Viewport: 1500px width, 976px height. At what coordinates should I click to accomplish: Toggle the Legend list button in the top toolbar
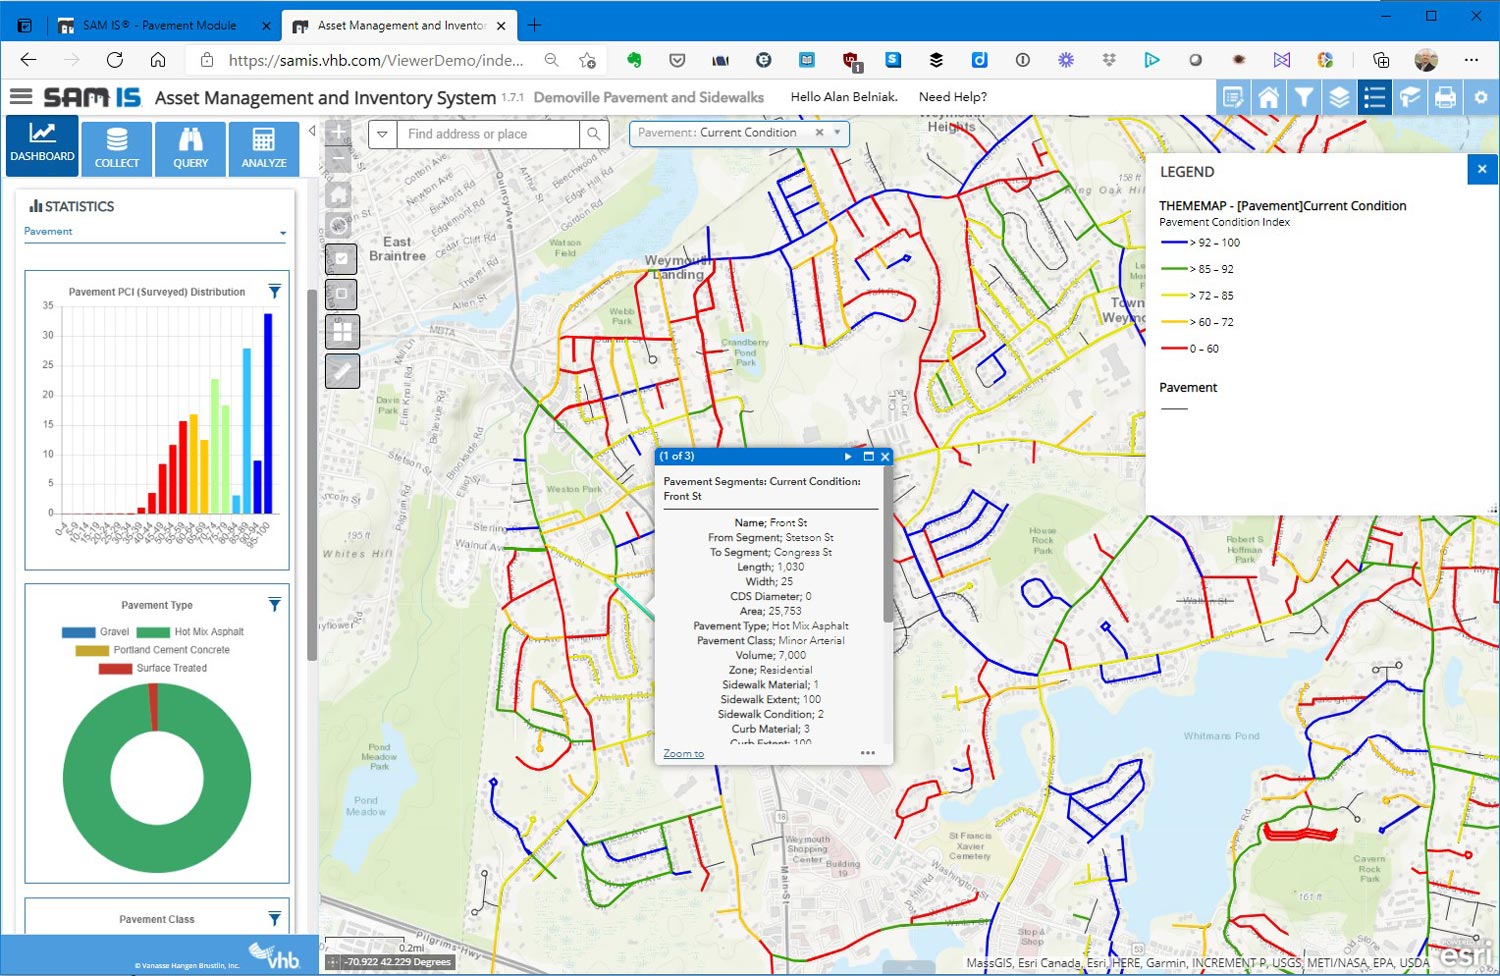(1374, 98)
